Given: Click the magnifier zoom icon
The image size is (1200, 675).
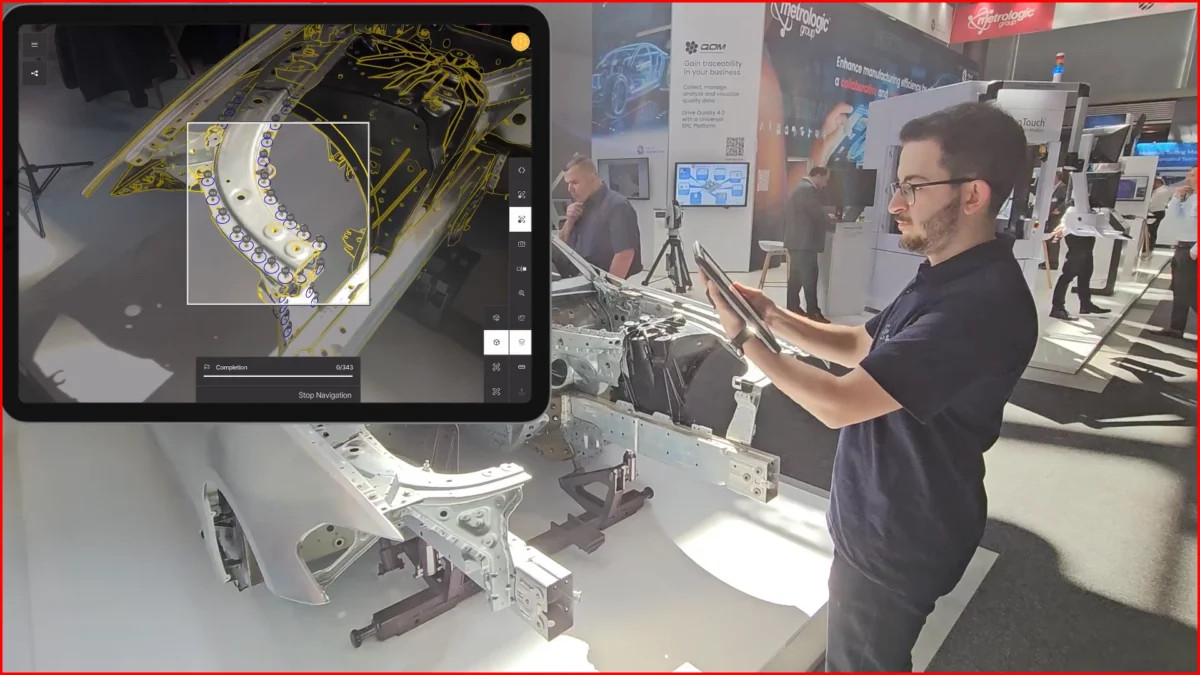Looking at the screenshot, I should pyautogui.click(x=521, y=293).
